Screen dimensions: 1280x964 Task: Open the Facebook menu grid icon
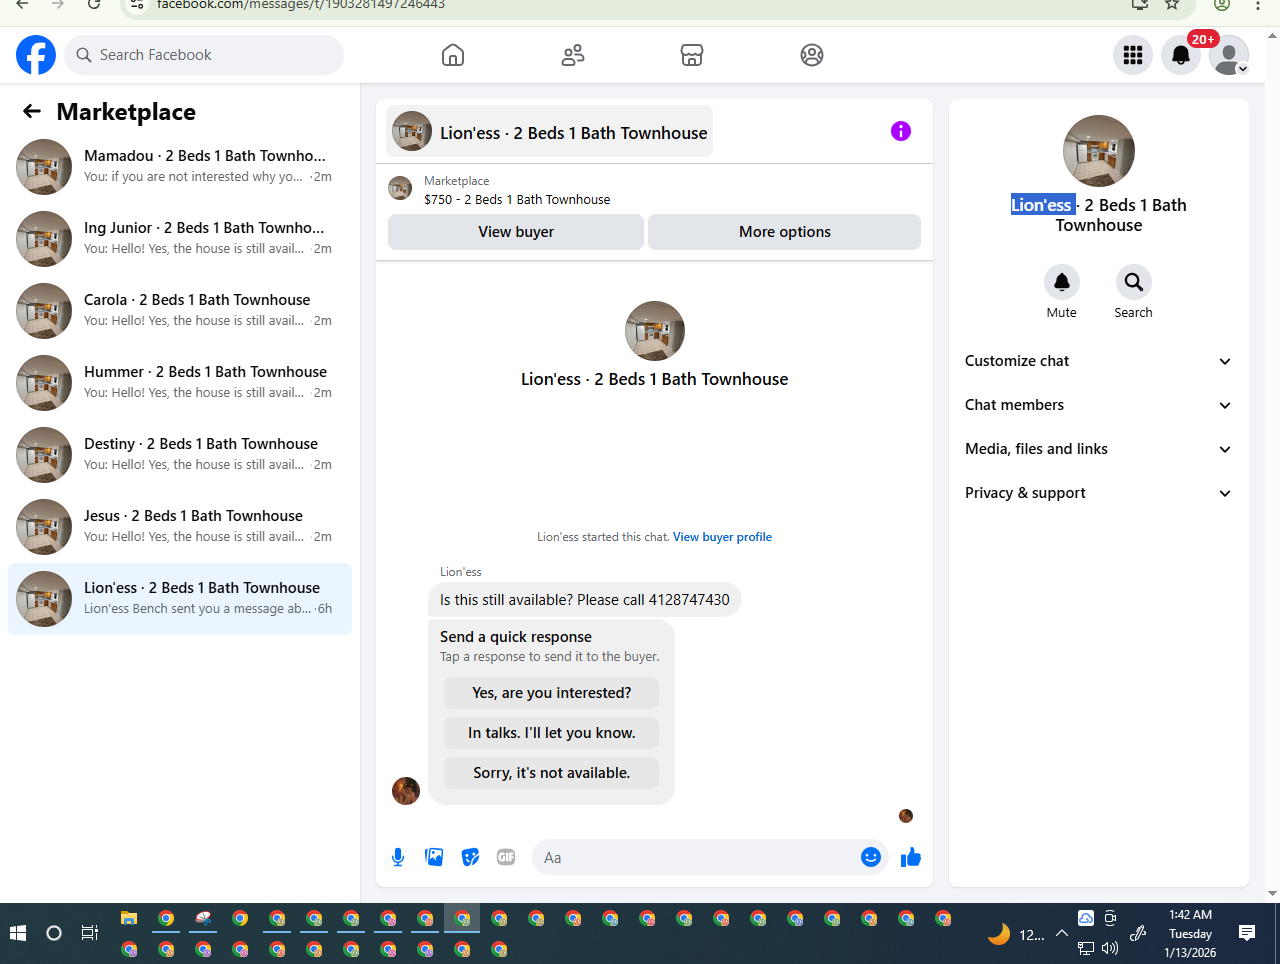1133,55
